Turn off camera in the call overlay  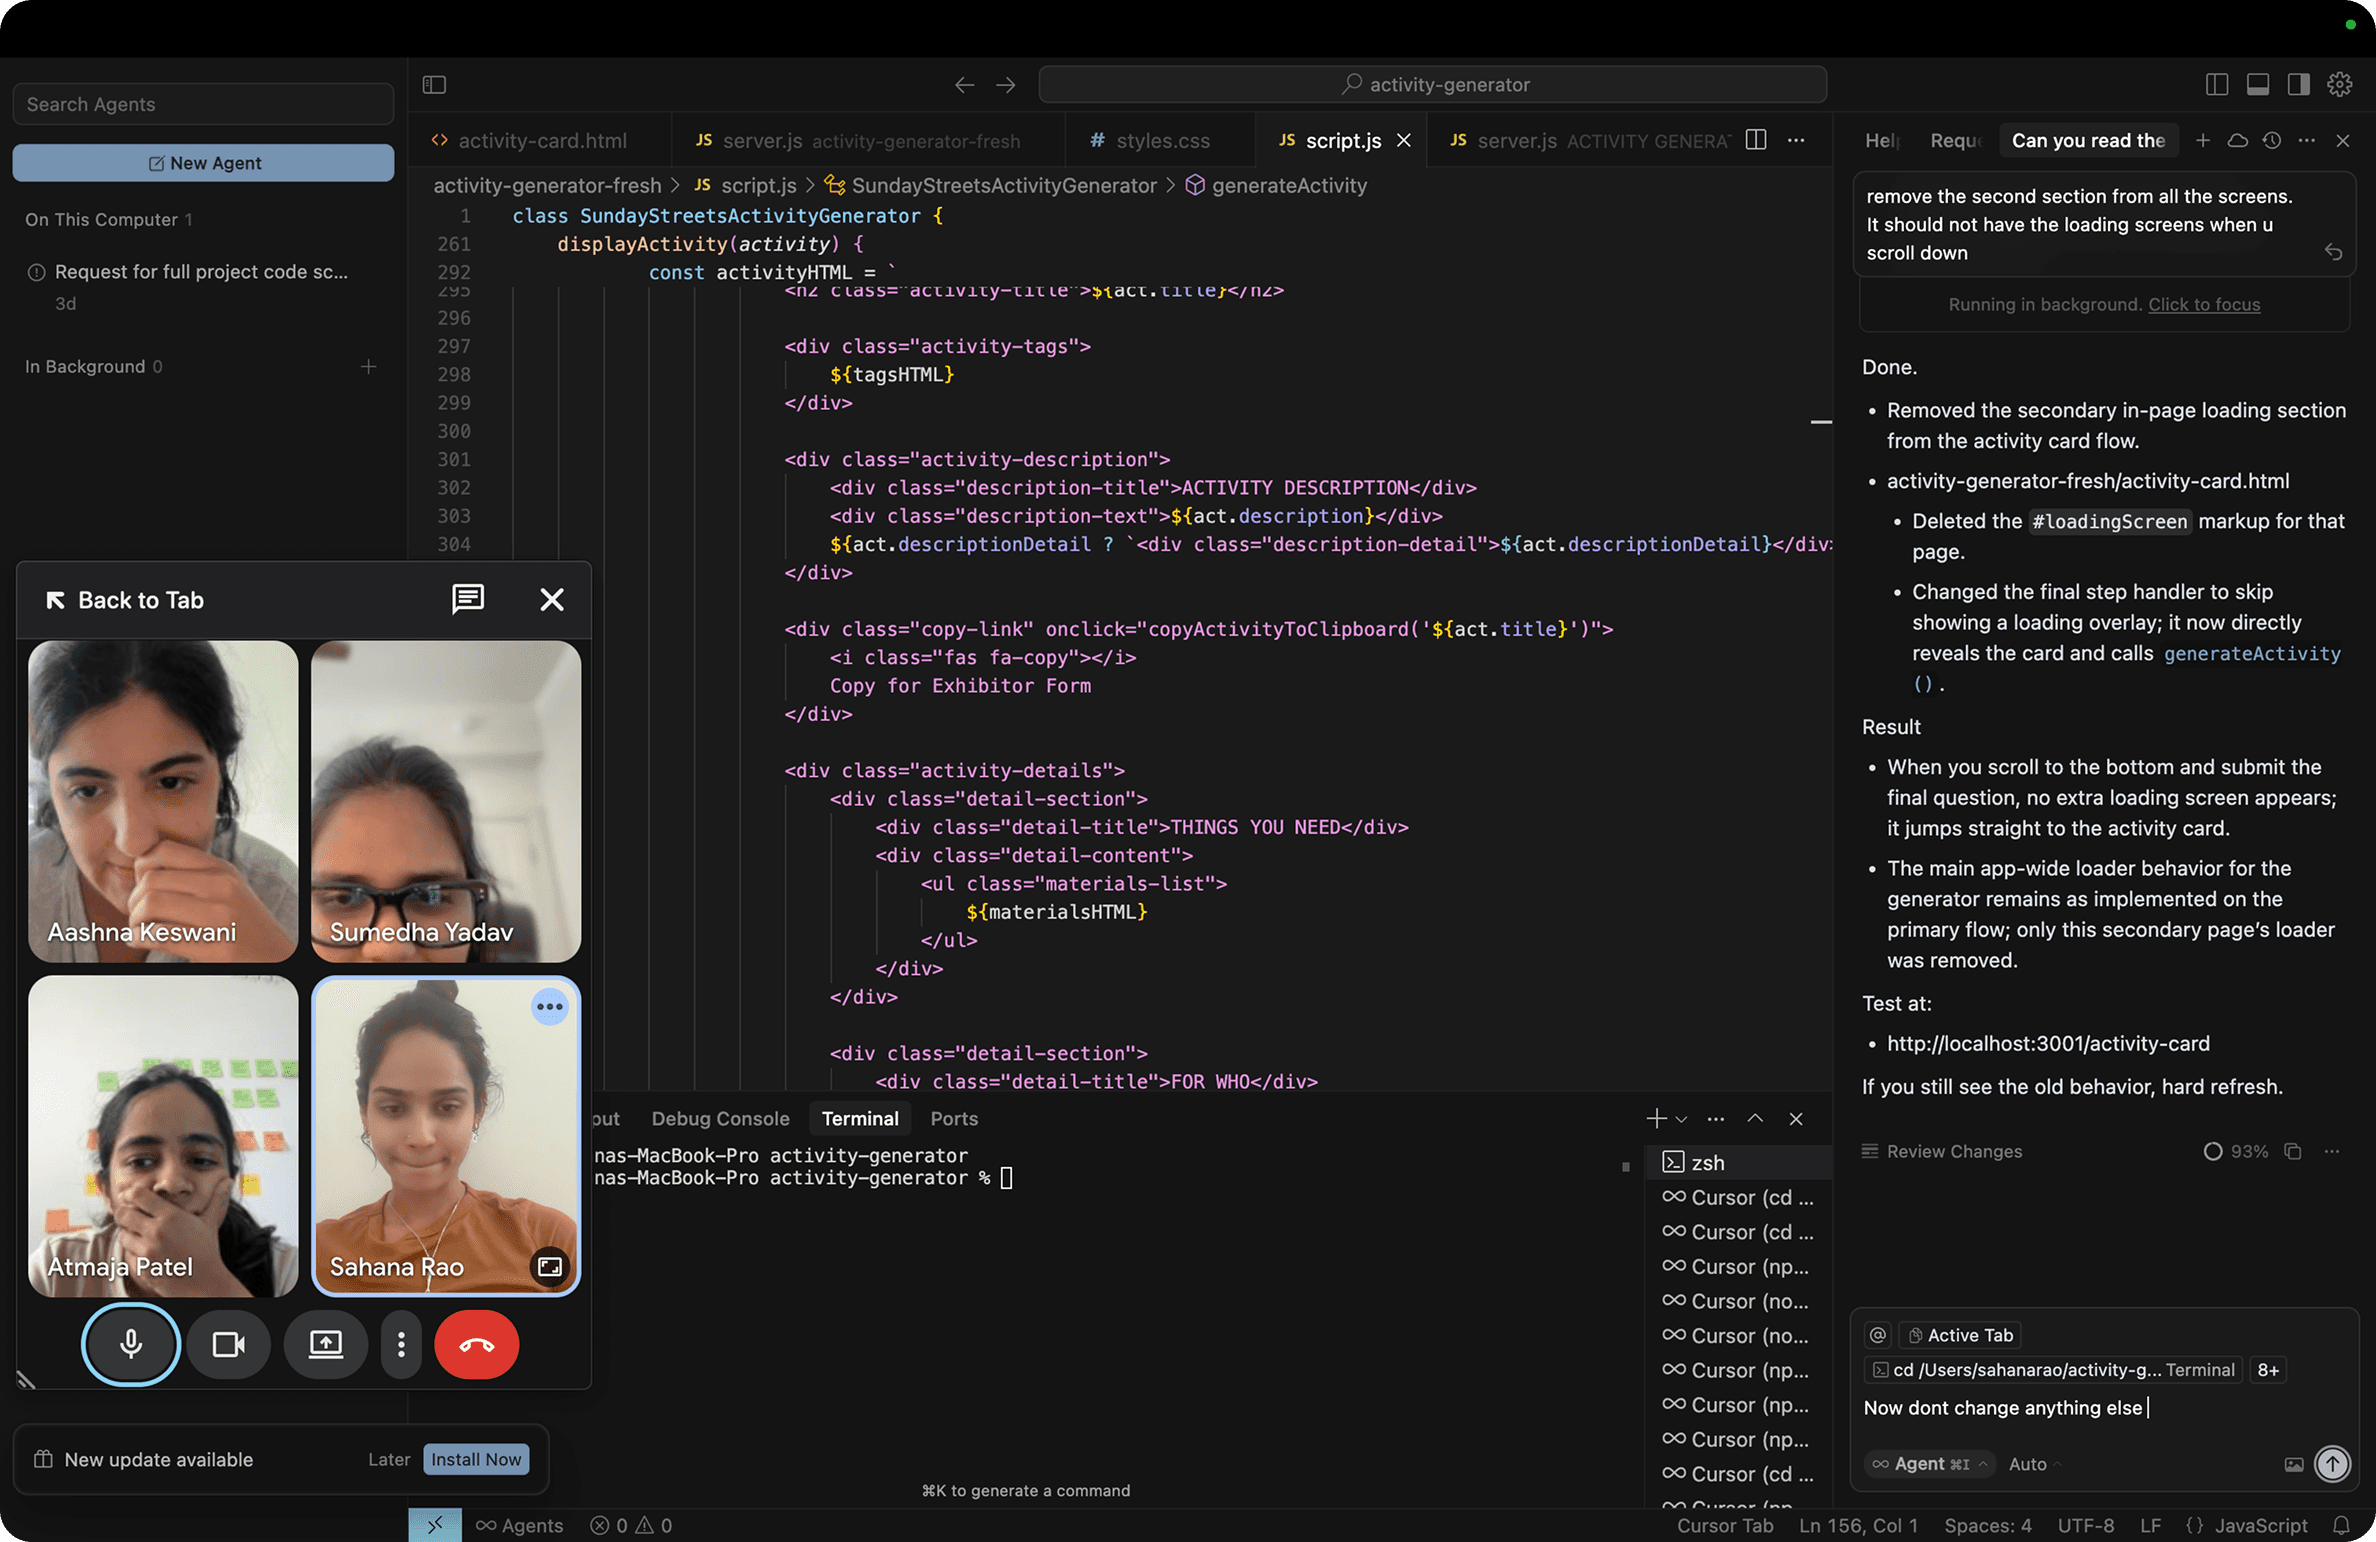point(228,1344)
